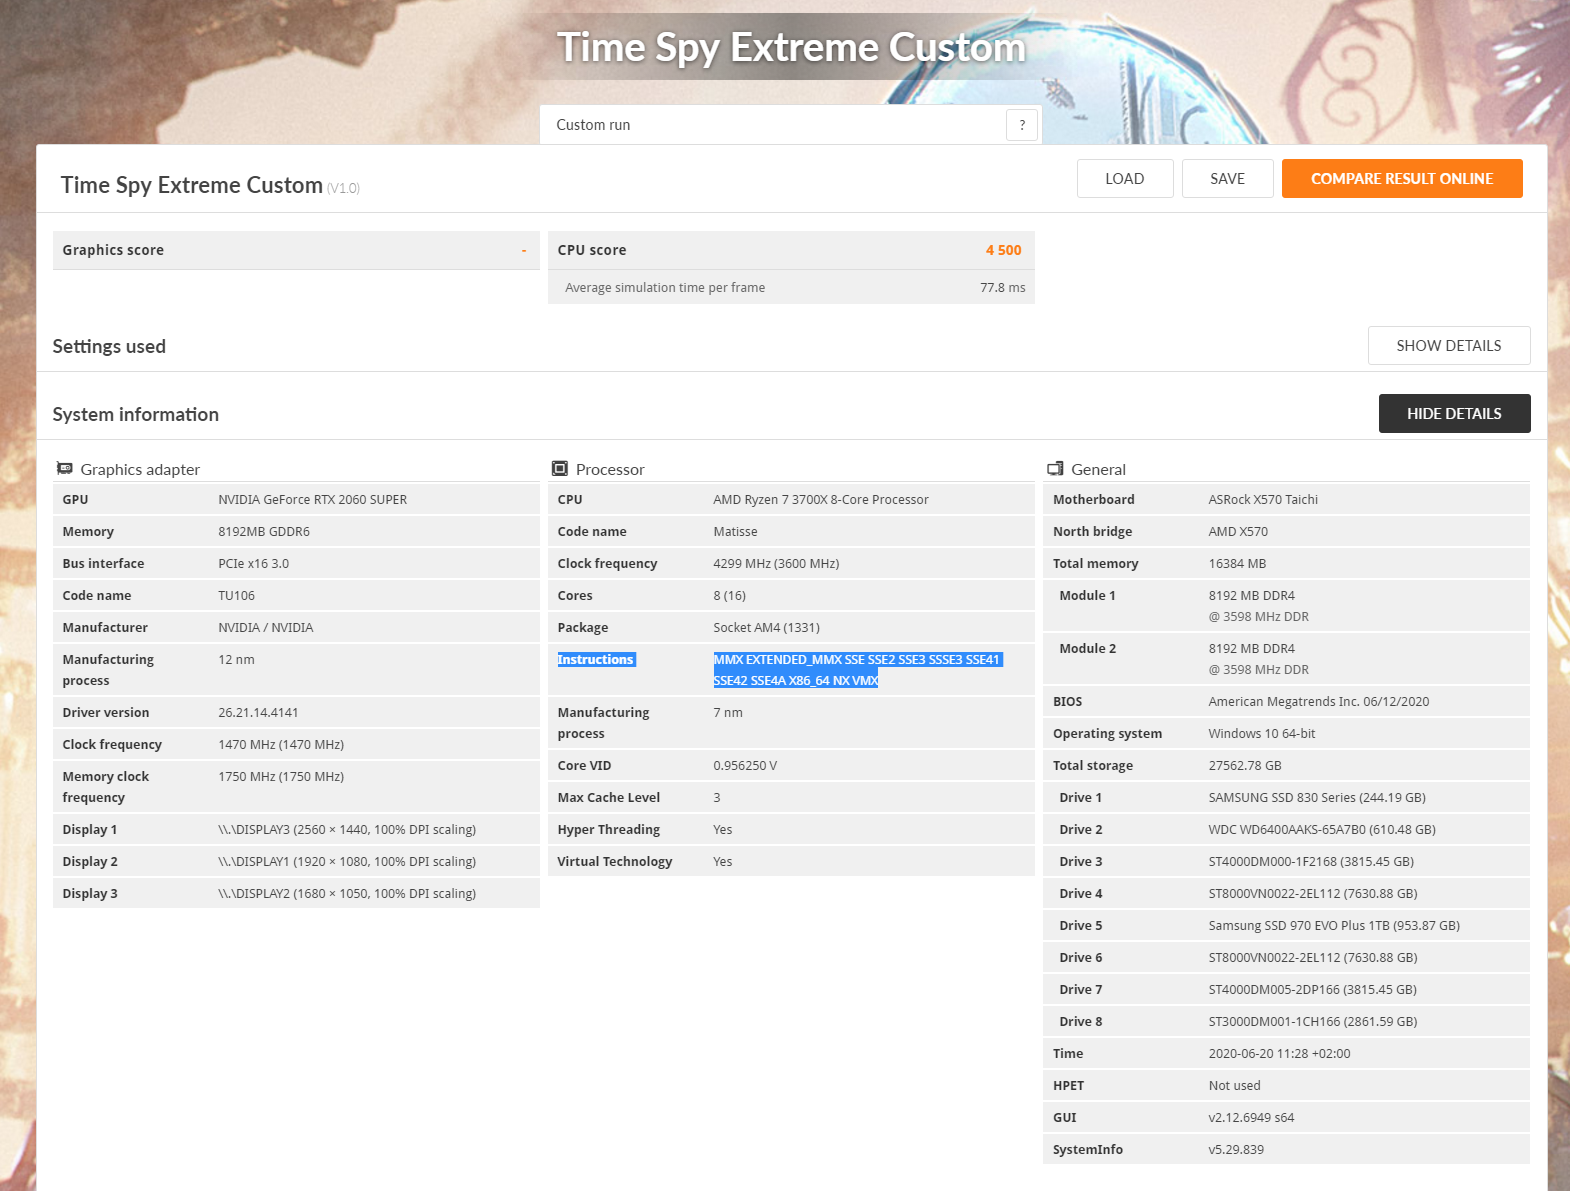This screenshot has height=1191, width=1570.
Task: Click the Settings used heading
Action: tap(109, 346)
